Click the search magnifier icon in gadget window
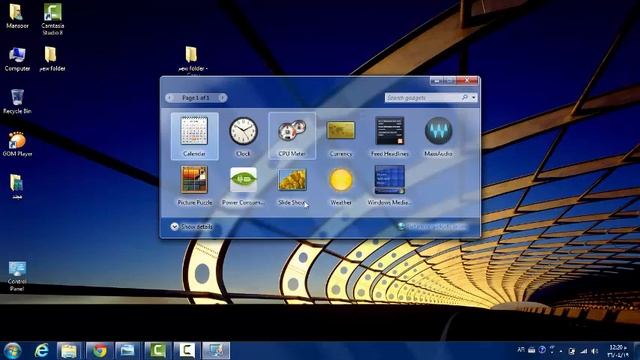Image resolution: width=640 pixels, height=360 pixels. click(465, 98)
